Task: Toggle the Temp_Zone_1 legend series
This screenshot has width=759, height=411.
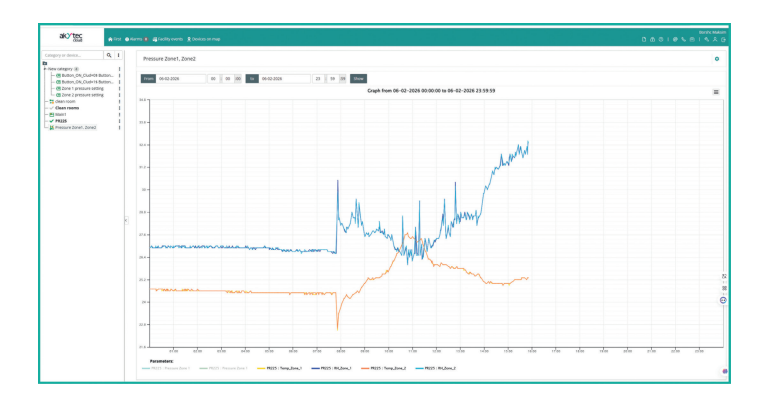Action: (279, 368)
